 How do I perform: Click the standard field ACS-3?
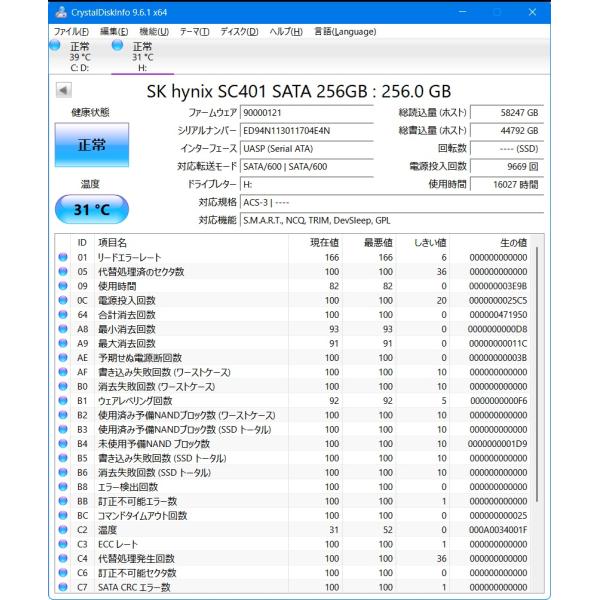tap(392, 202)
